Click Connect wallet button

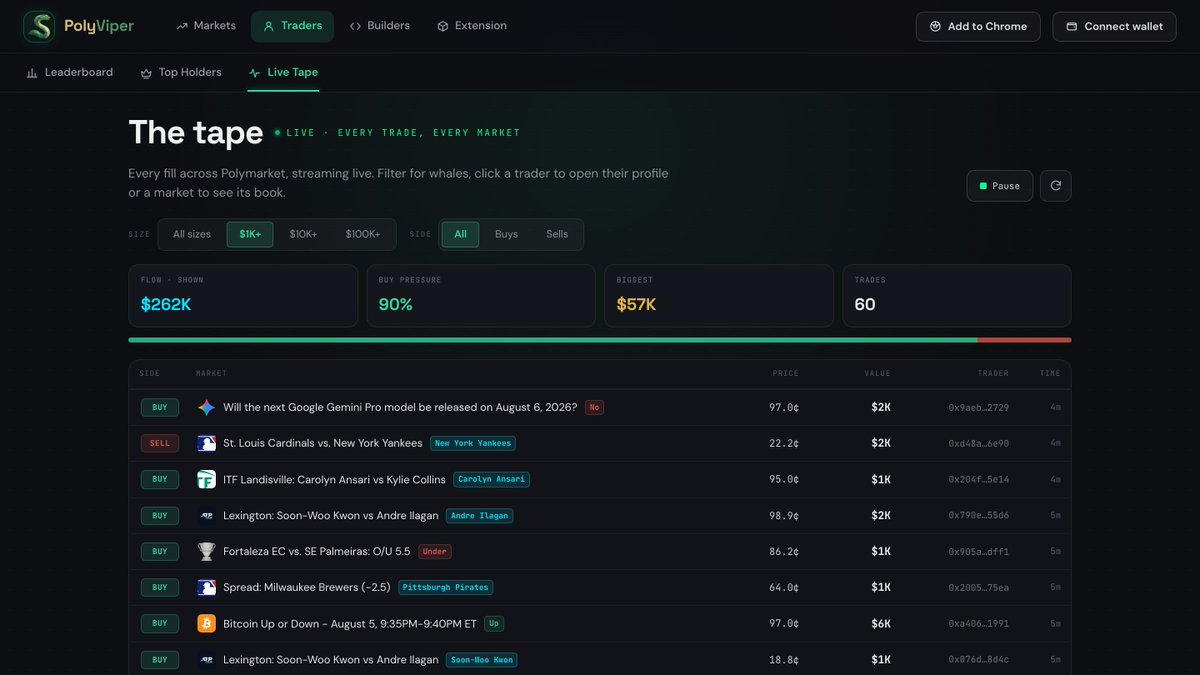coord(1114,26)
